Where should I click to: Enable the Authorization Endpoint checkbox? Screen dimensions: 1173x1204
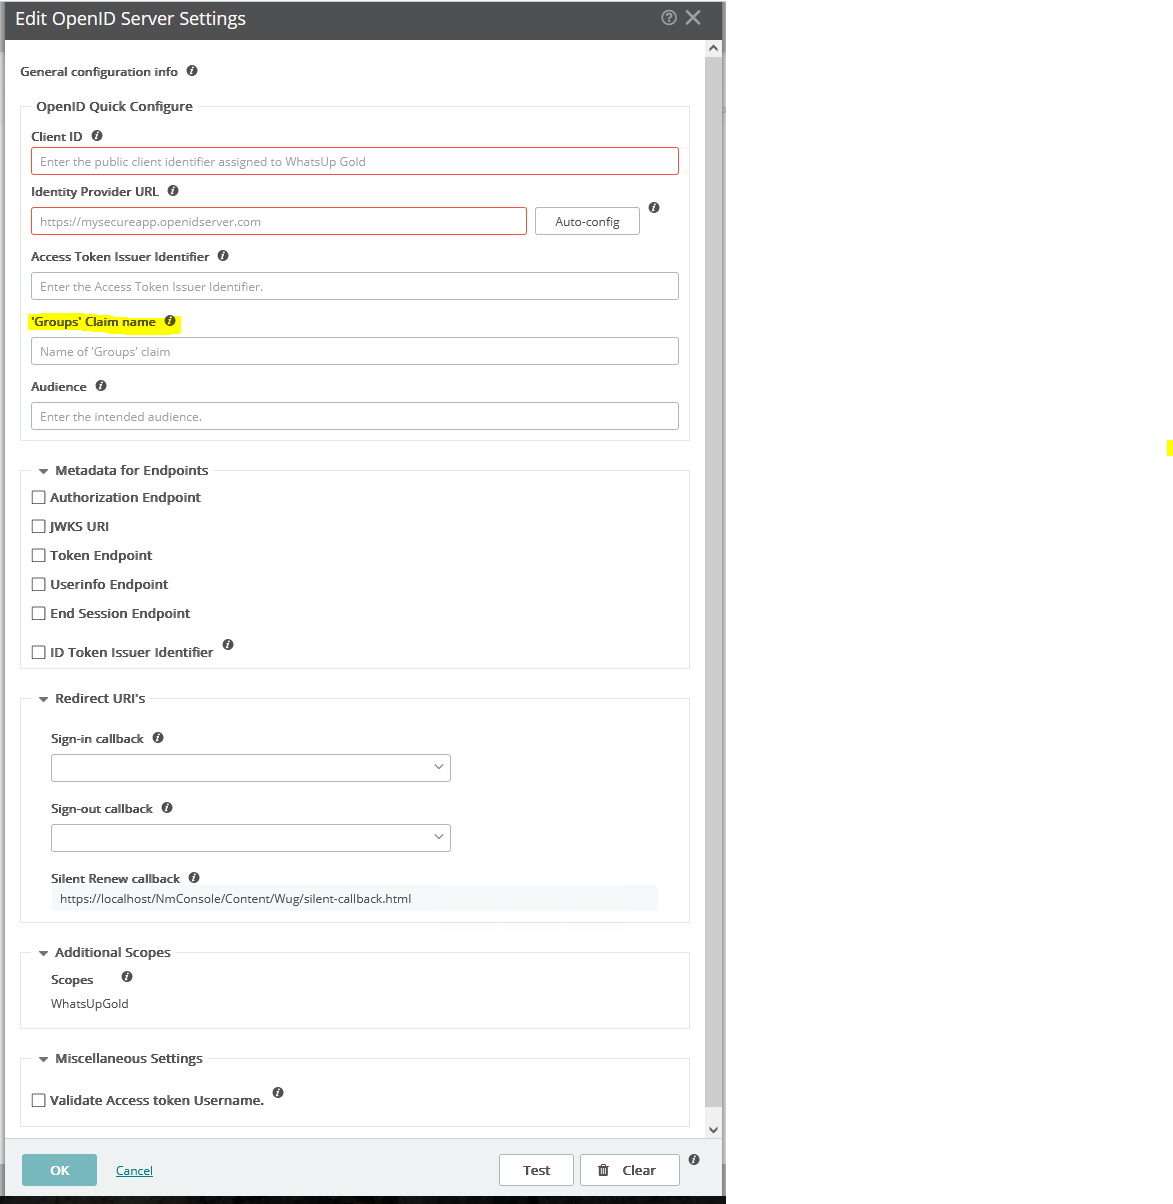(38, 496)
